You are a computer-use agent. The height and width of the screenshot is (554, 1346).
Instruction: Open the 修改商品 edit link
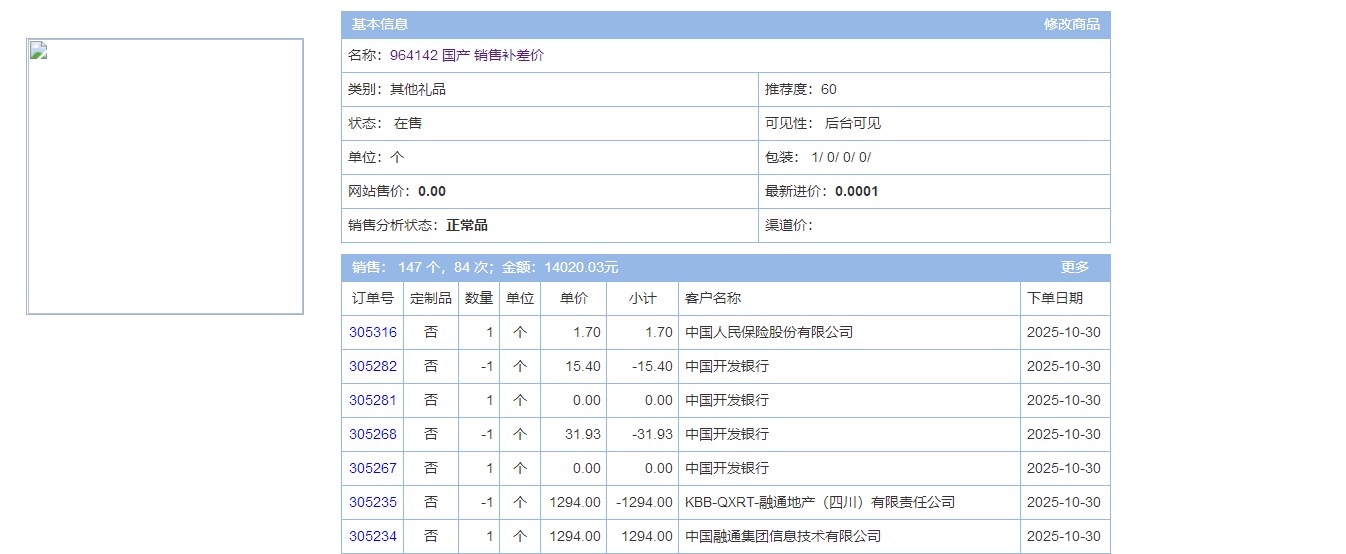(x=1071, y=24)
